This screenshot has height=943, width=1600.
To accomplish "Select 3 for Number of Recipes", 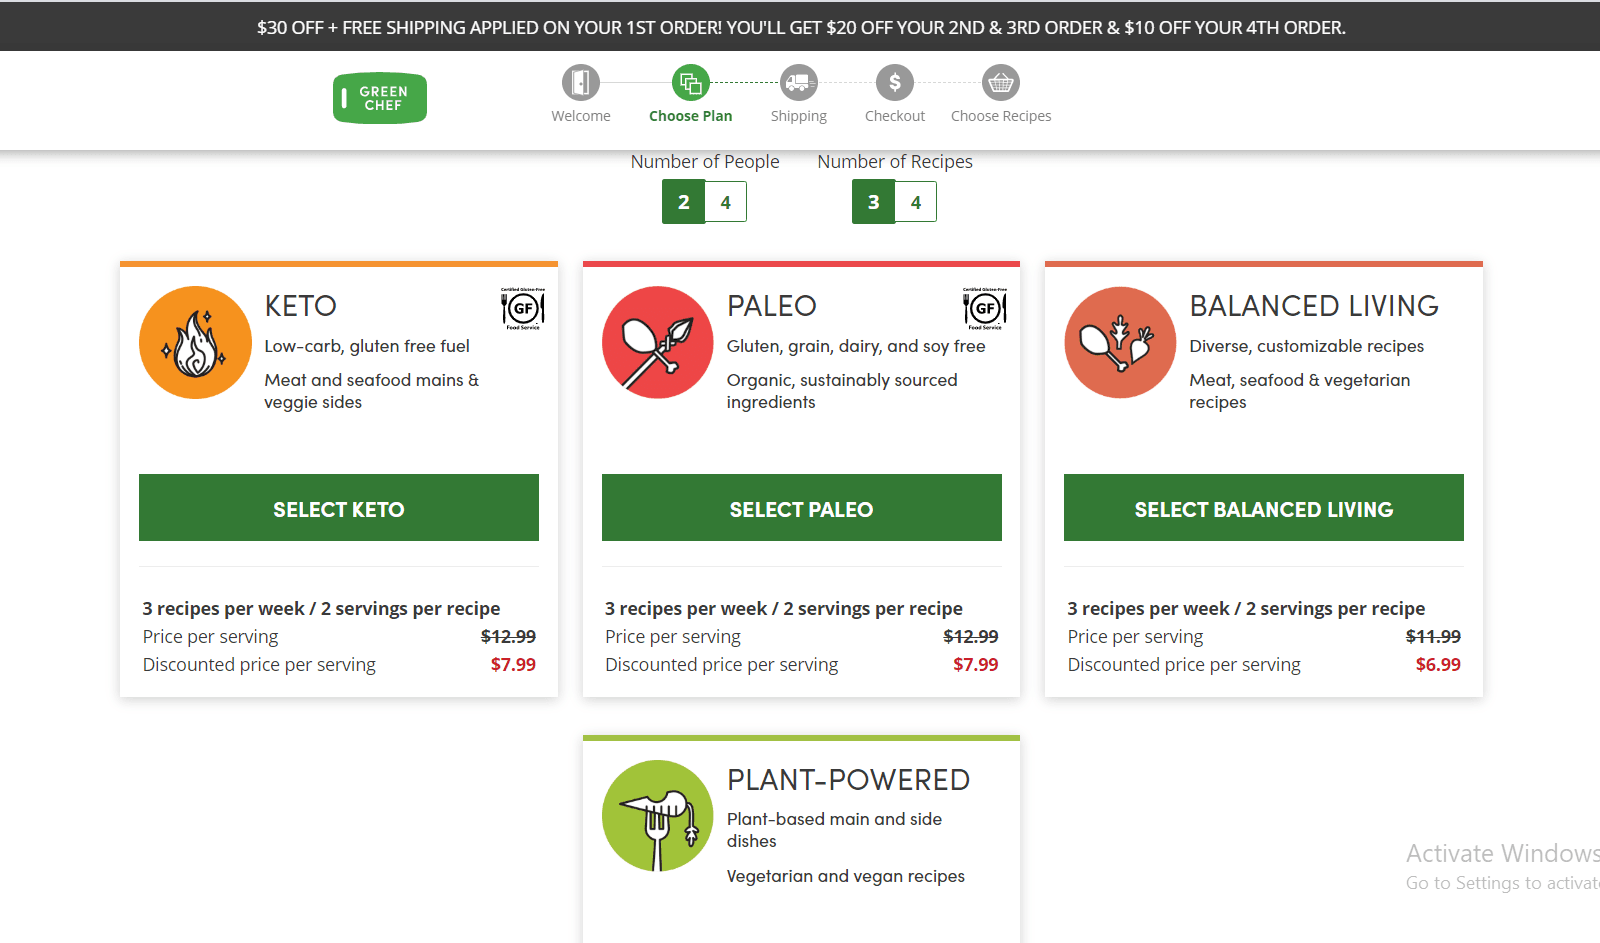I will click(x=874, y=202).
